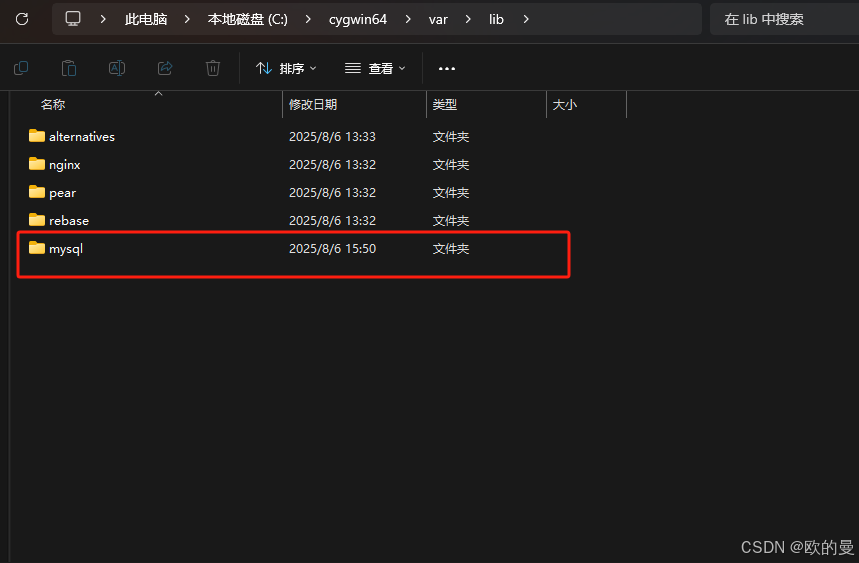Click date 2025/8/6 13:33 of alternatives
This screenshot has width=859, height=563.
coord(333,136)
